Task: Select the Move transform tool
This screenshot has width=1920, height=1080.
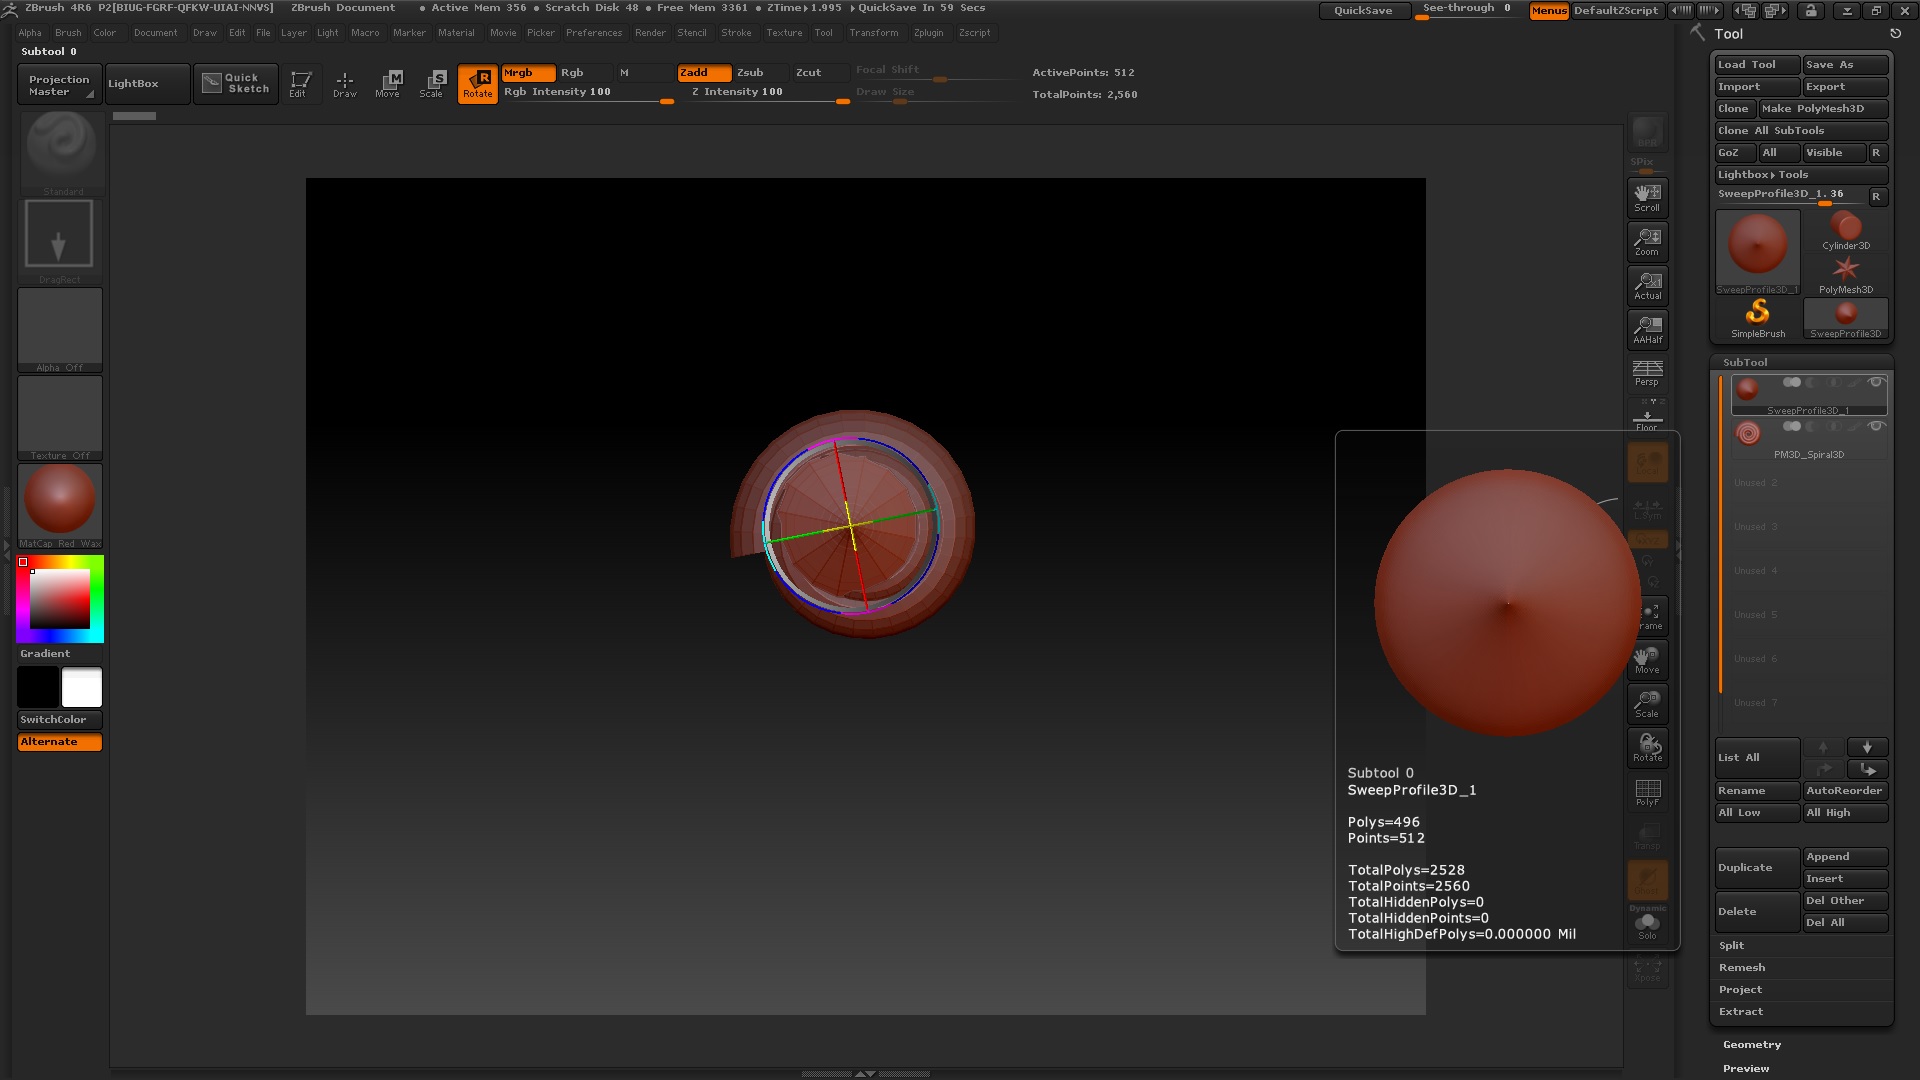Action: pyautogui.click(x=388, y=83)
